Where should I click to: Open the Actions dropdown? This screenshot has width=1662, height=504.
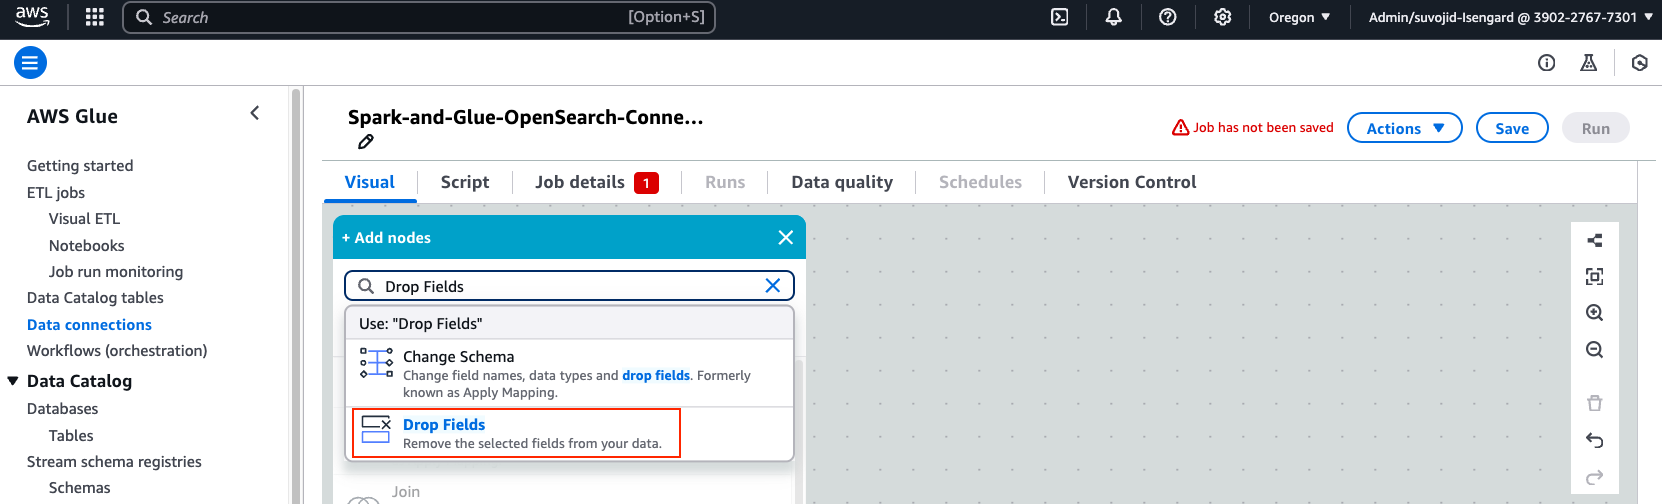pyautogui.click(x=1405, y=128)
